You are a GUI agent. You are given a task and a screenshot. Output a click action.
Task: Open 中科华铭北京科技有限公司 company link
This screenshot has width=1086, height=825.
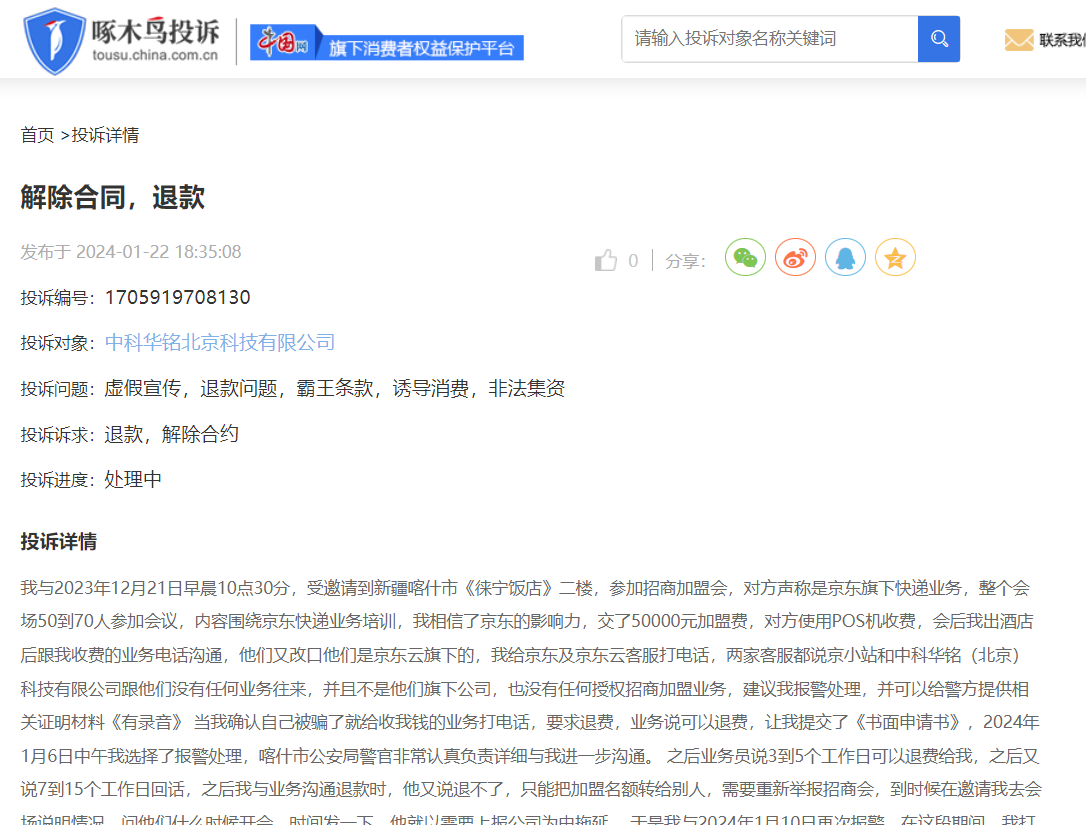(x=220, y=342)
